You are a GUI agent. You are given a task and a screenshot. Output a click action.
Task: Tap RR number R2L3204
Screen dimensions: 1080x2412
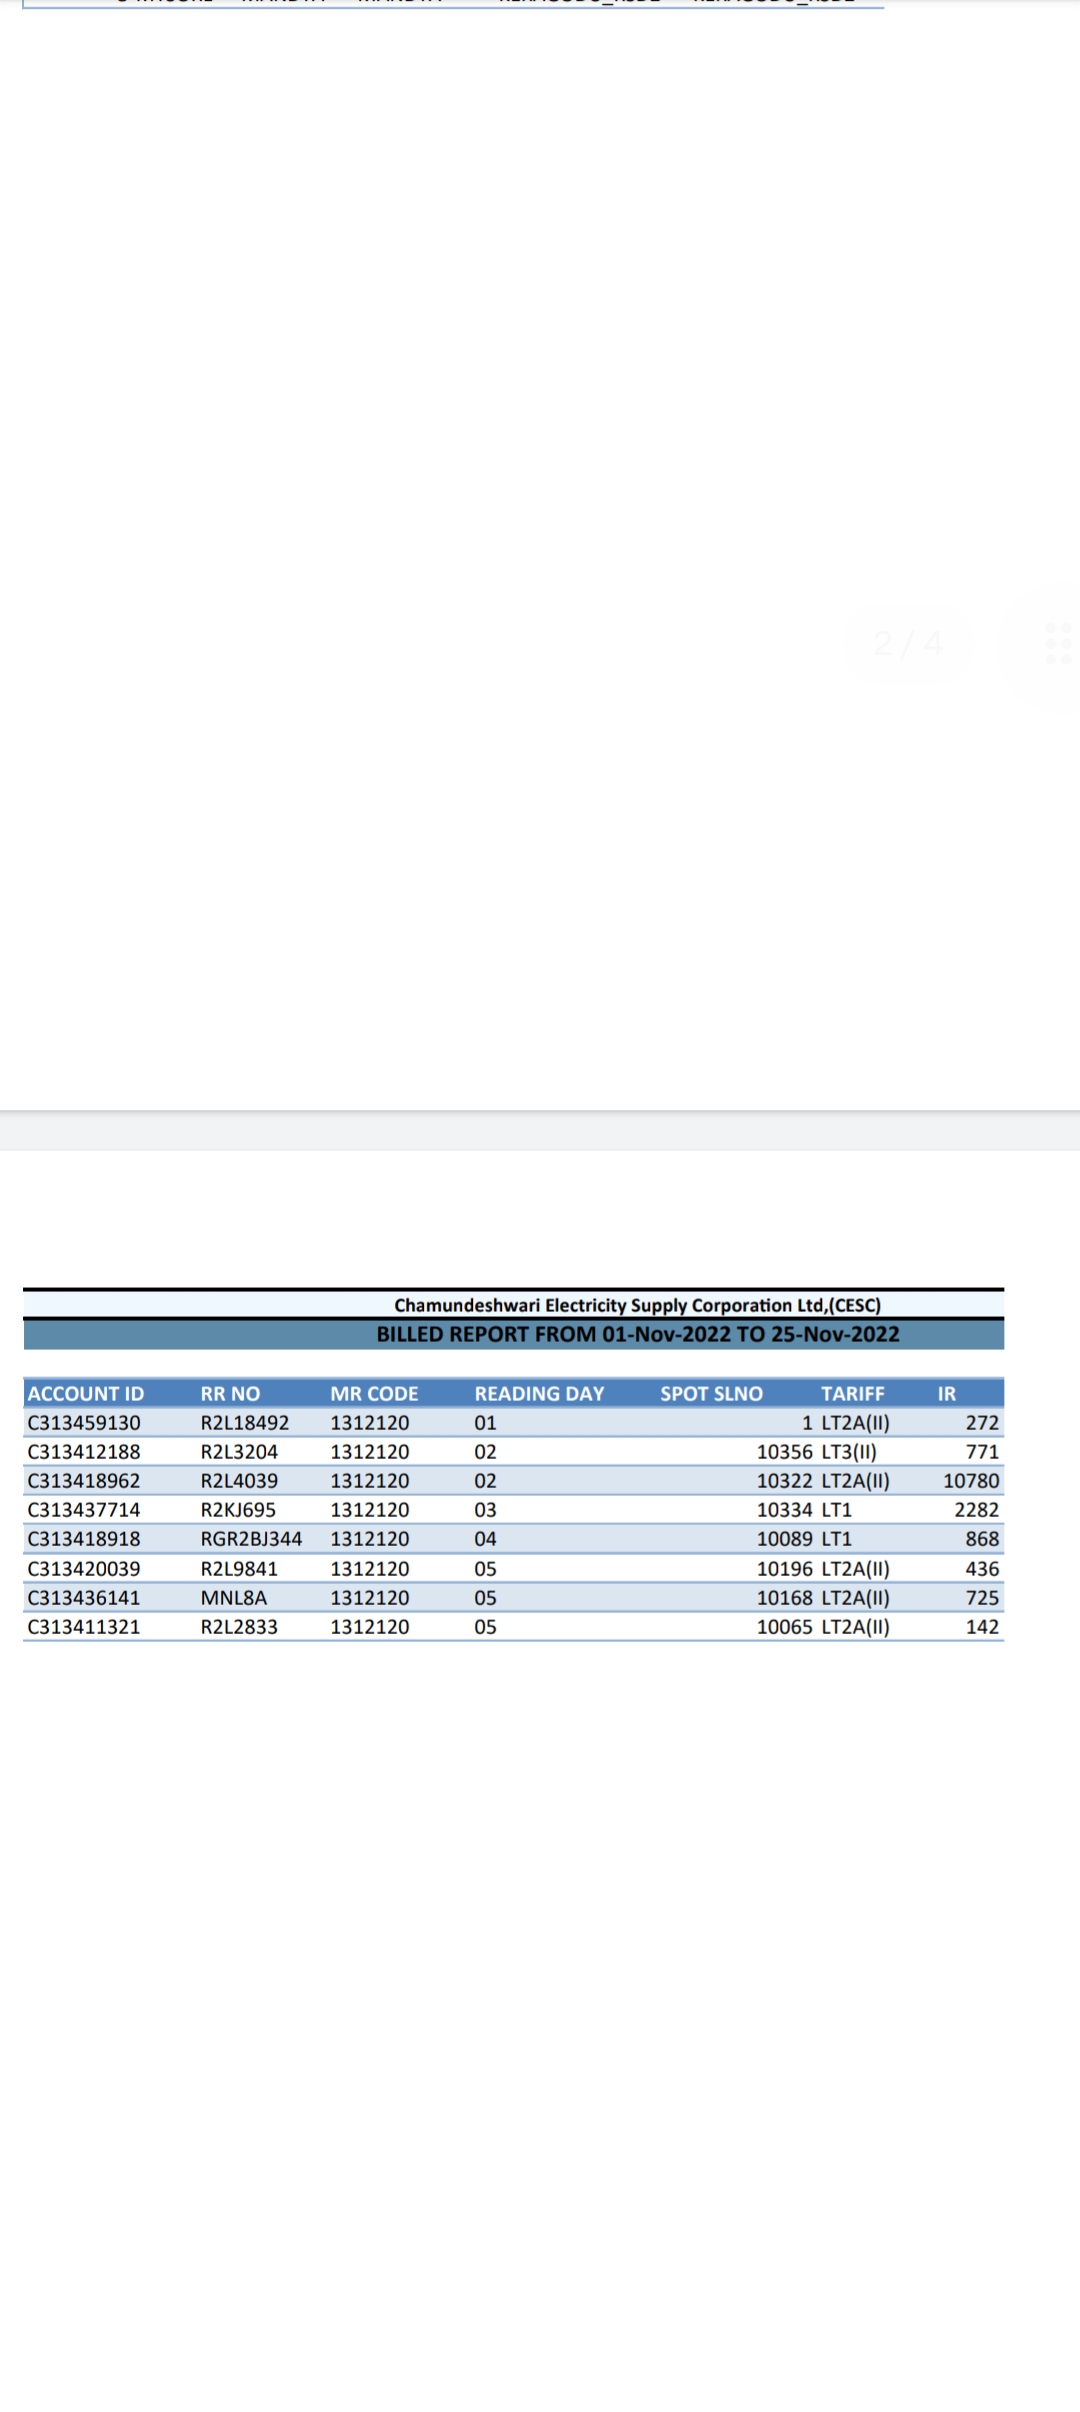click(x=239, y=1451)
